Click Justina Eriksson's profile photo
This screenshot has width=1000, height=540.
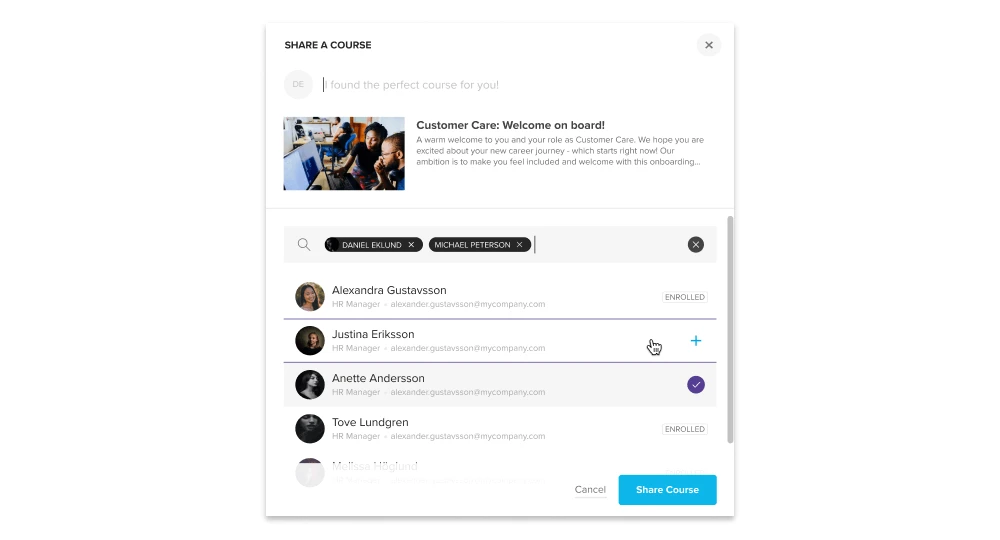[x=310, y=341]
